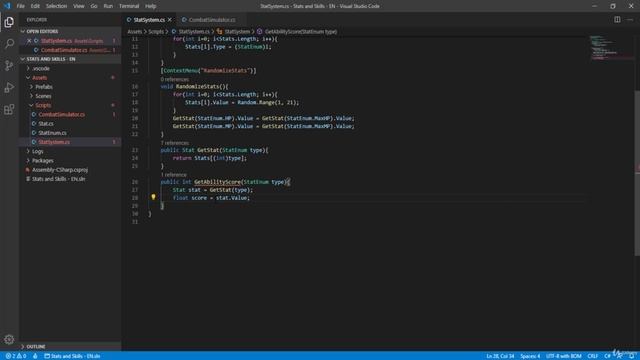The width and height of the screenshot is (640, 360).
Task: Open Stats and Skills - EN.sln file
Action: click(x=58, y=179)
